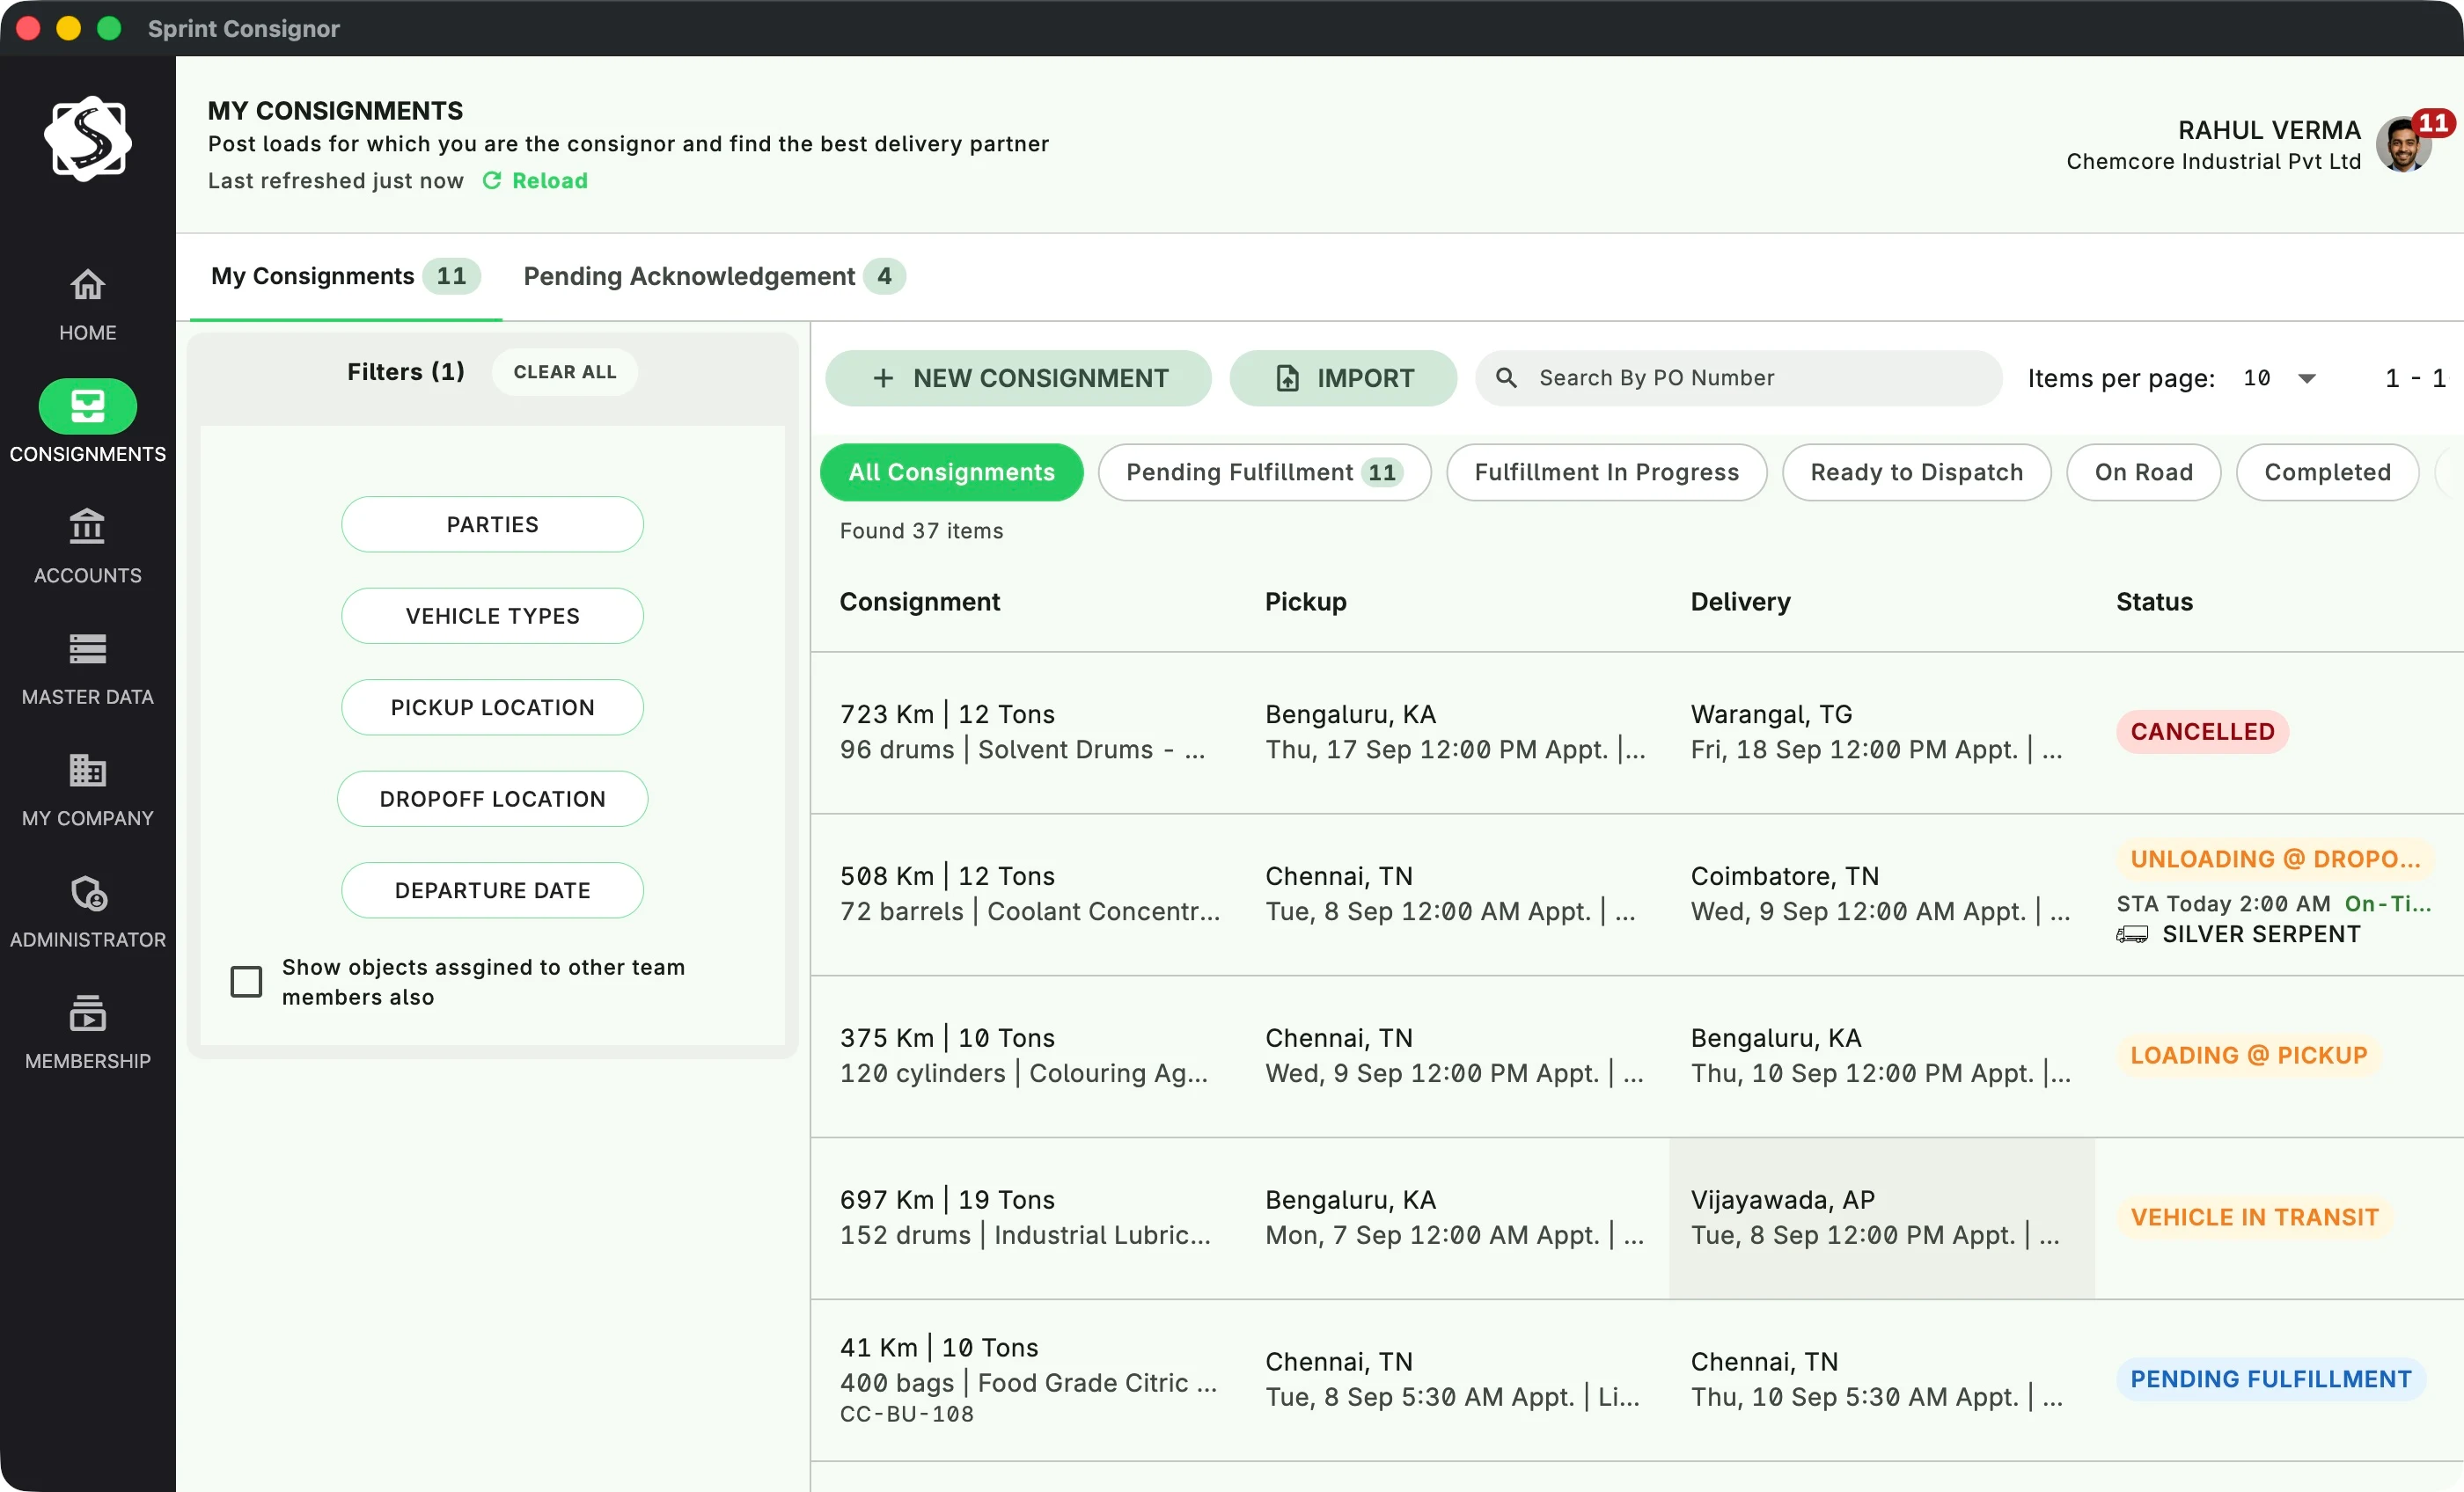The image size is (2464, 1492).
Task: Click the Delivery column header
Action: pos(1740,602)
